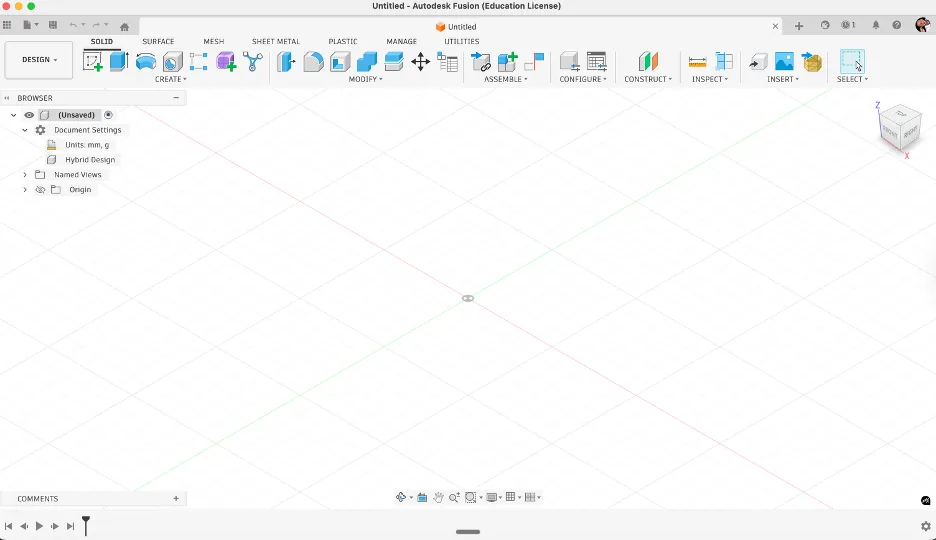Open the CONFIGURE dropdown menu
Viewport: 936px width, 540px height.
click(583, 79)
